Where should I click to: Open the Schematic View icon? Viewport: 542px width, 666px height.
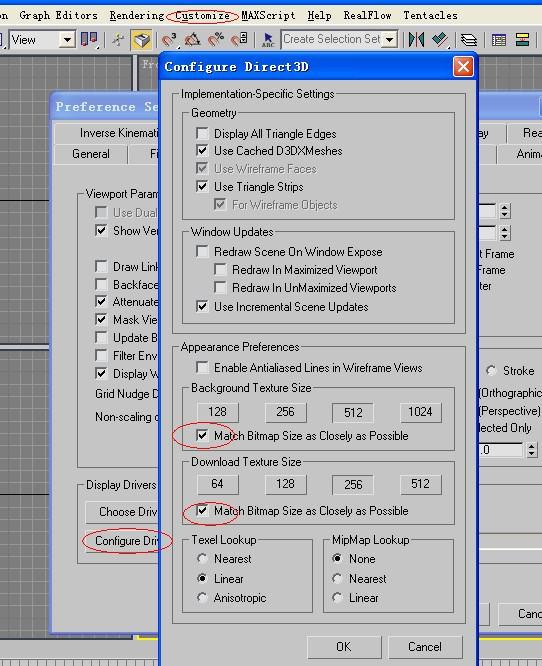522,40
